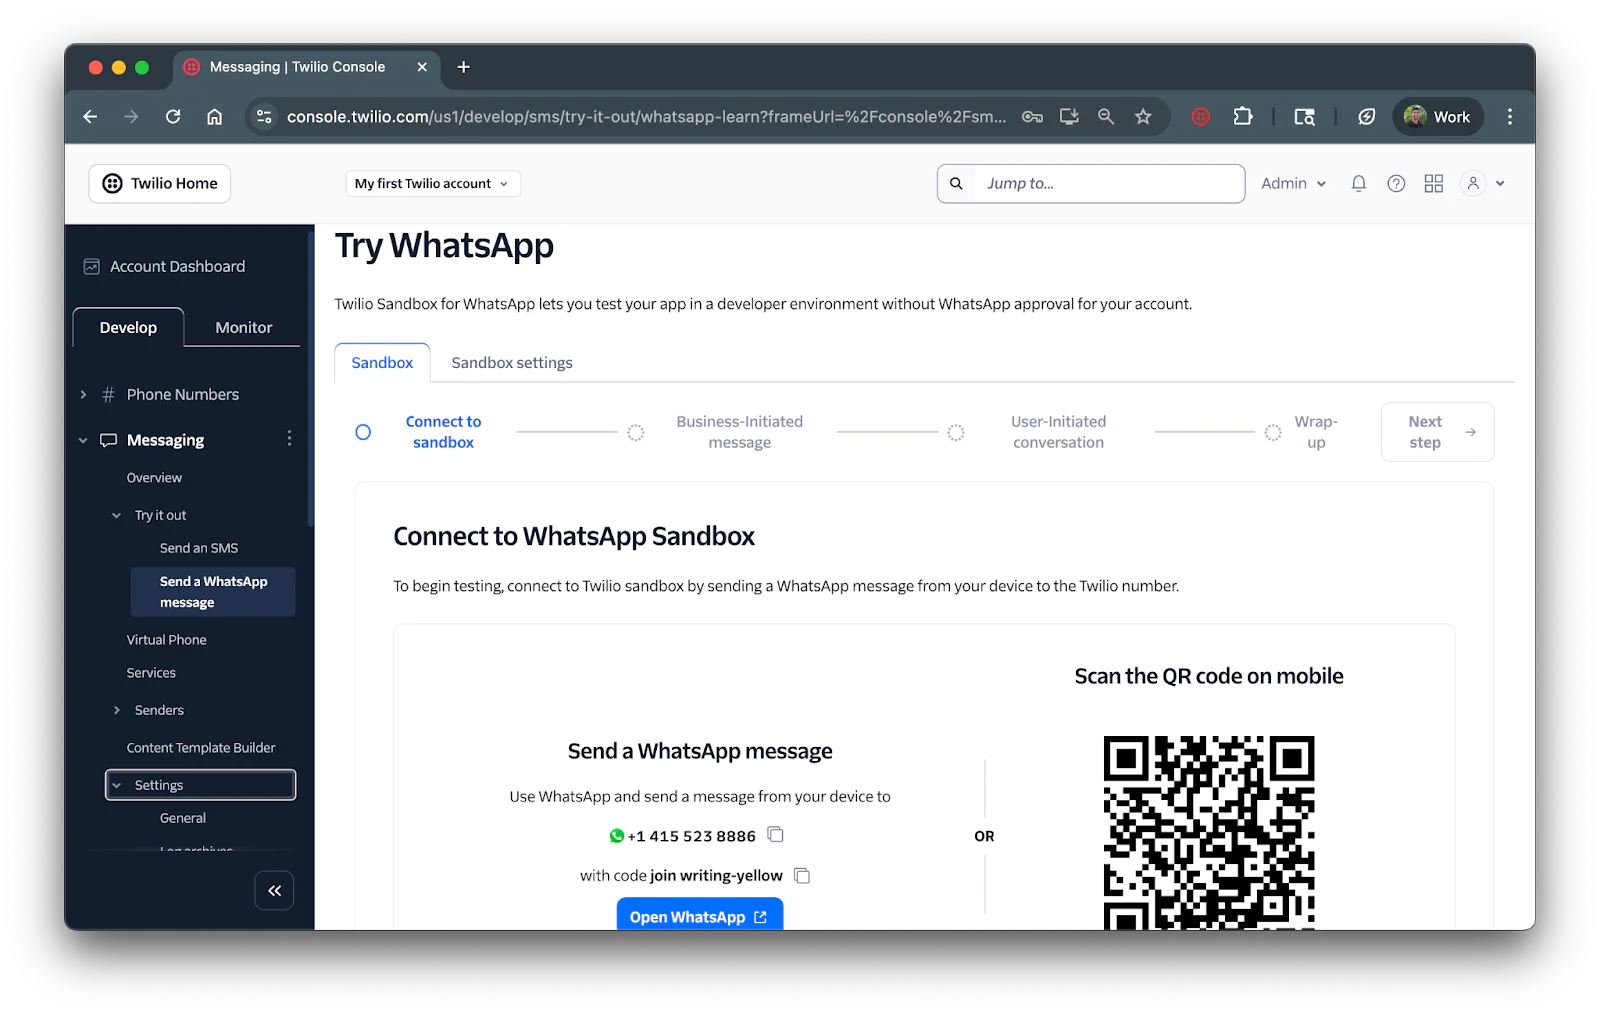Collapse the sidebar with the double-chevron icon
1600x1015 pixels.
click(274, 890)
